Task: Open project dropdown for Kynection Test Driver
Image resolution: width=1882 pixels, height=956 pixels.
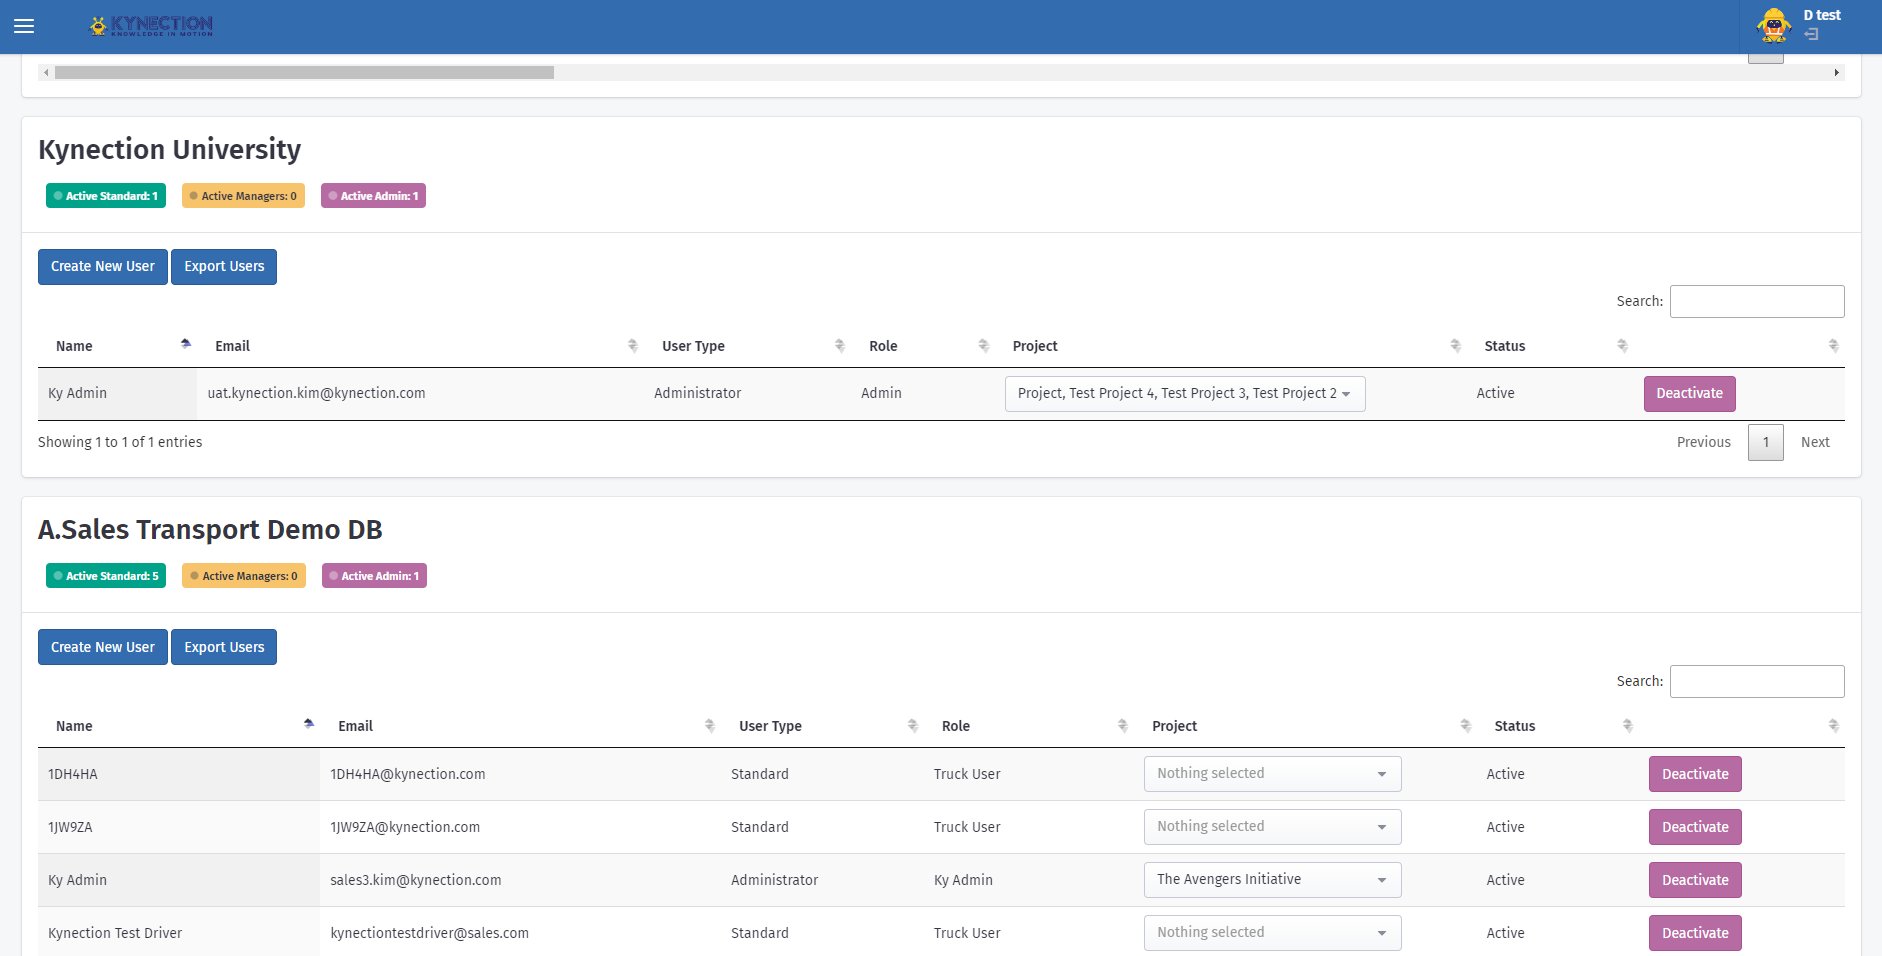Action: [1273, 933]
